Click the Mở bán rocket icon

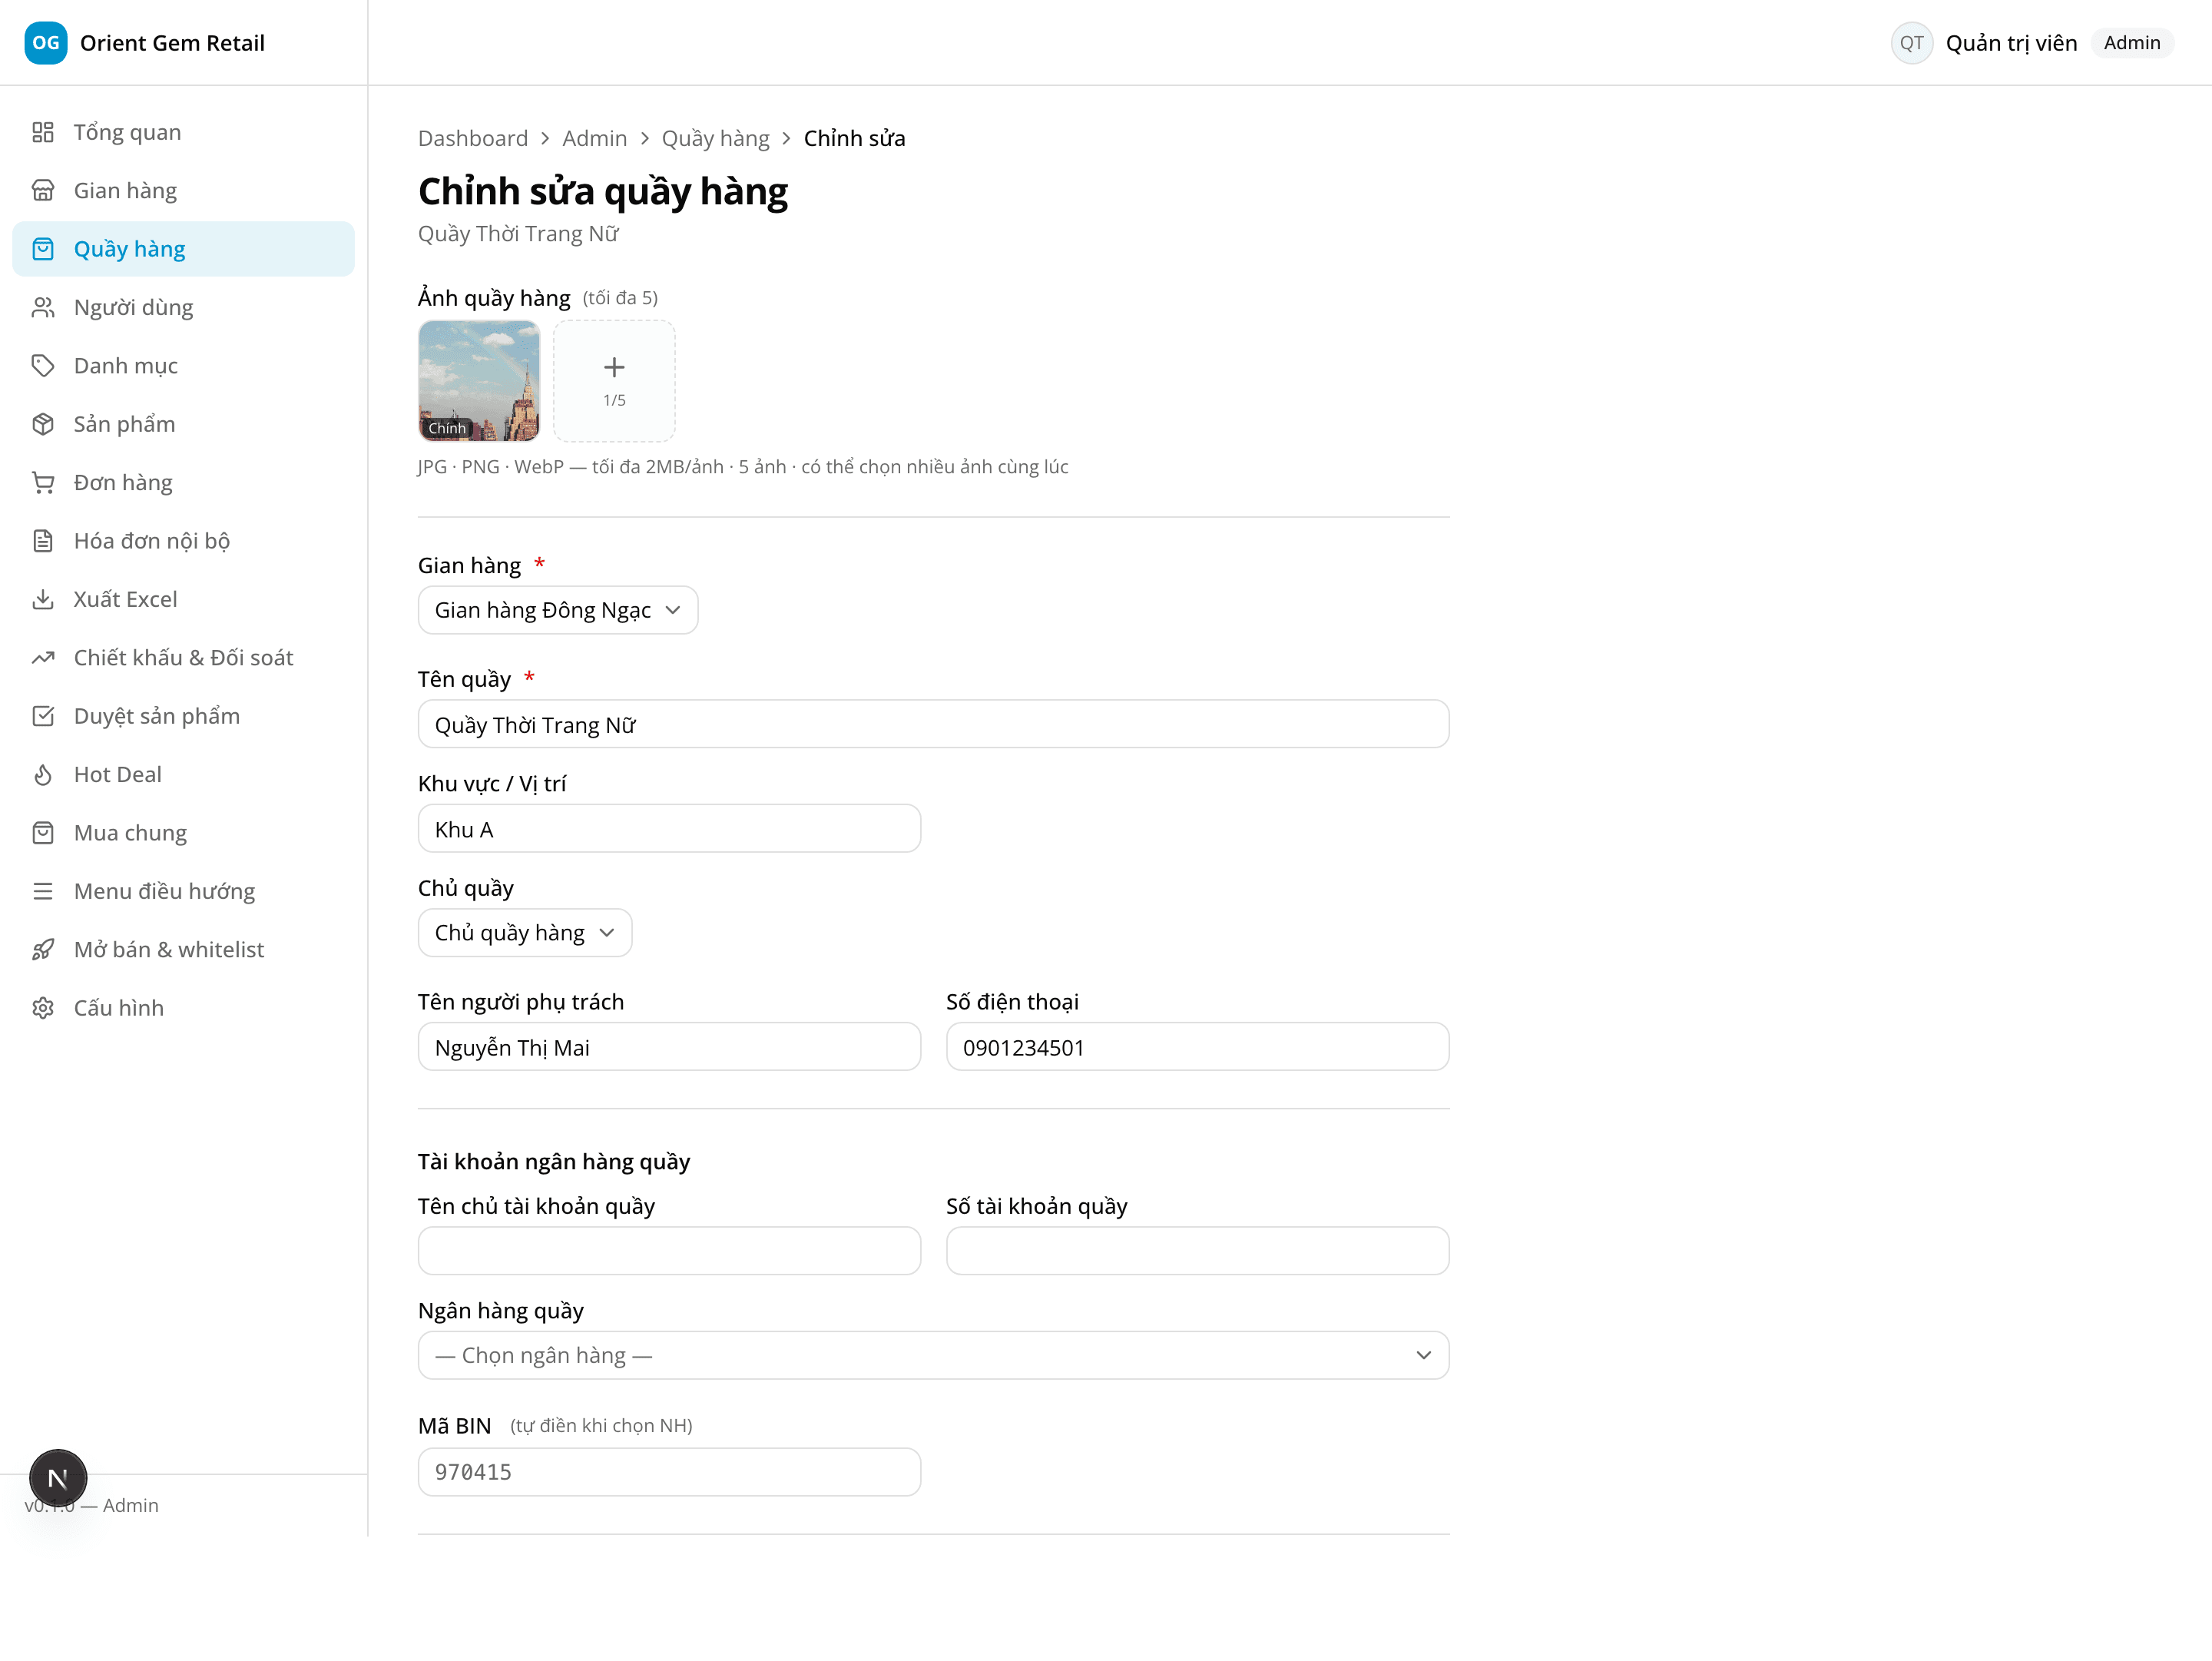[x=42, y=949]
